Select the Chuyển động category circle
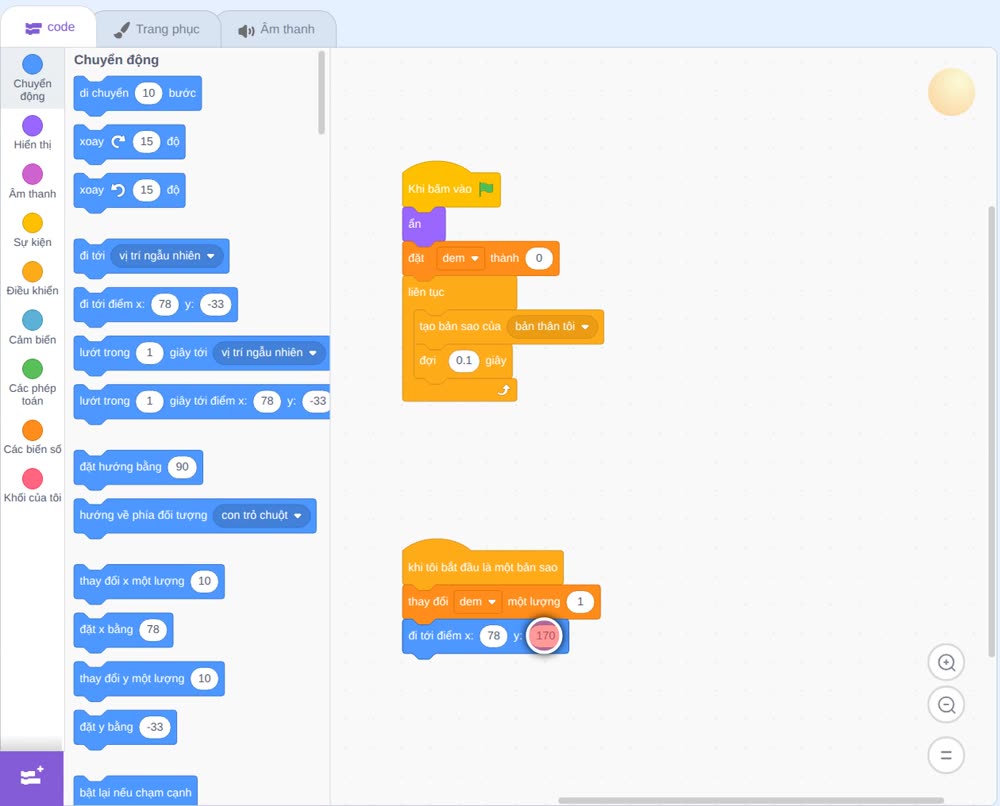1000x806 pixels. (x=33, y=64)
